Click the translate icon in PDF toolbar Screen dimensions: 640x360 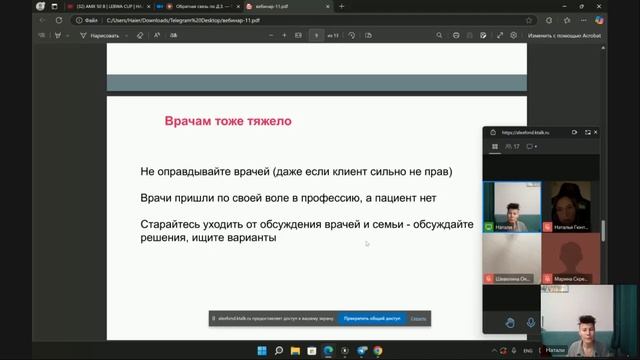click(x=173, y=36)
